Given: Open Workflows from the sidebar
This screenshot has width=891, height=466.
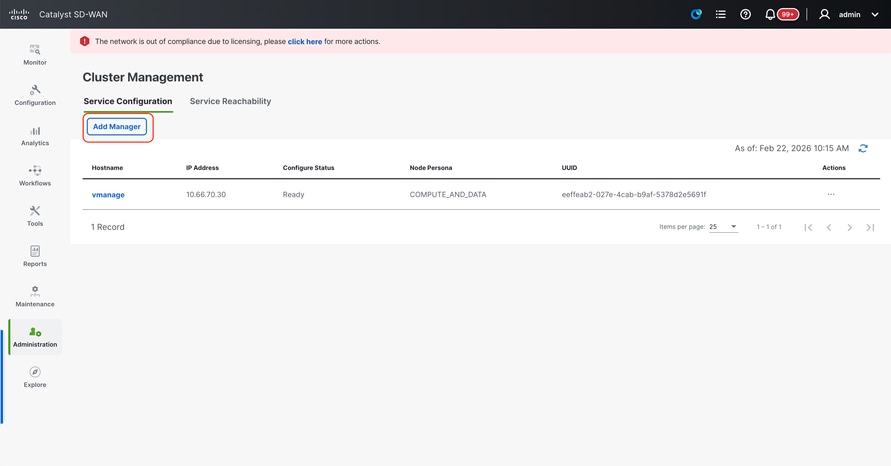Looking at the screenshot, I should (x=35, y=175).
